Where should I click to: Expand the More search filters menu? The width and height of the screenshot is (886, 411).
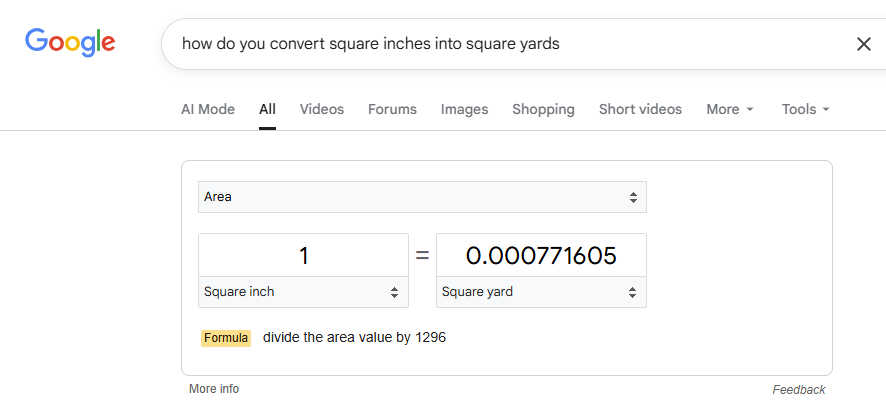coord(729,109)
